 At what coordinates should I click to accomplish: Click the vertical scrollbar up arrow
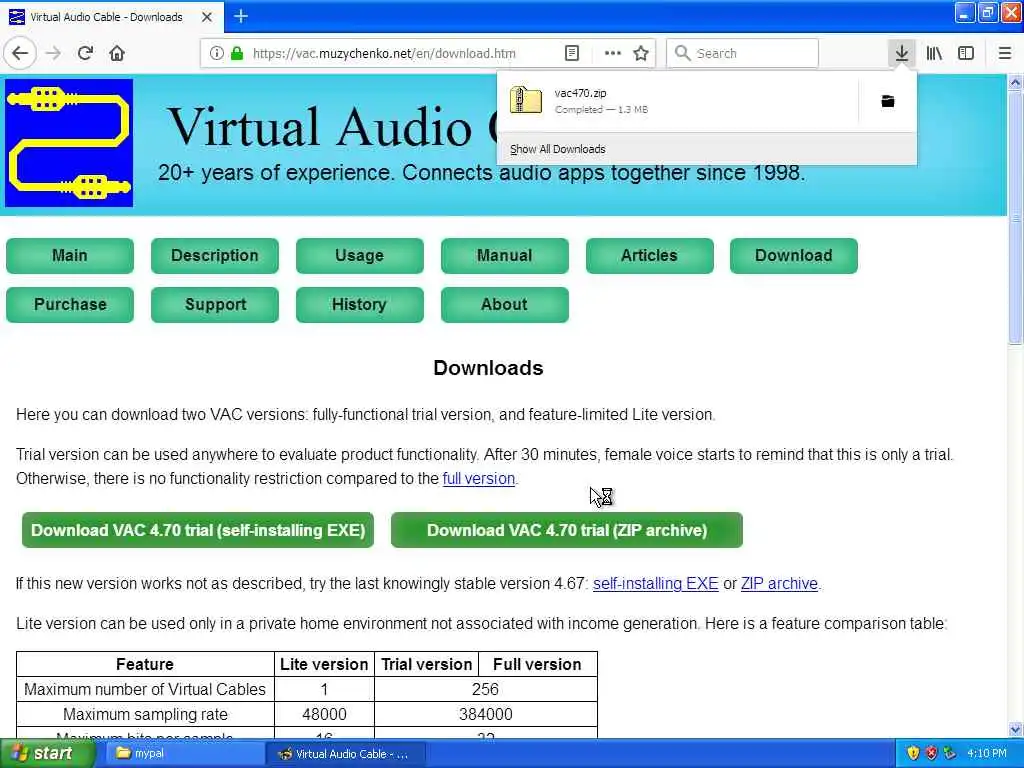click(1015, 82)
